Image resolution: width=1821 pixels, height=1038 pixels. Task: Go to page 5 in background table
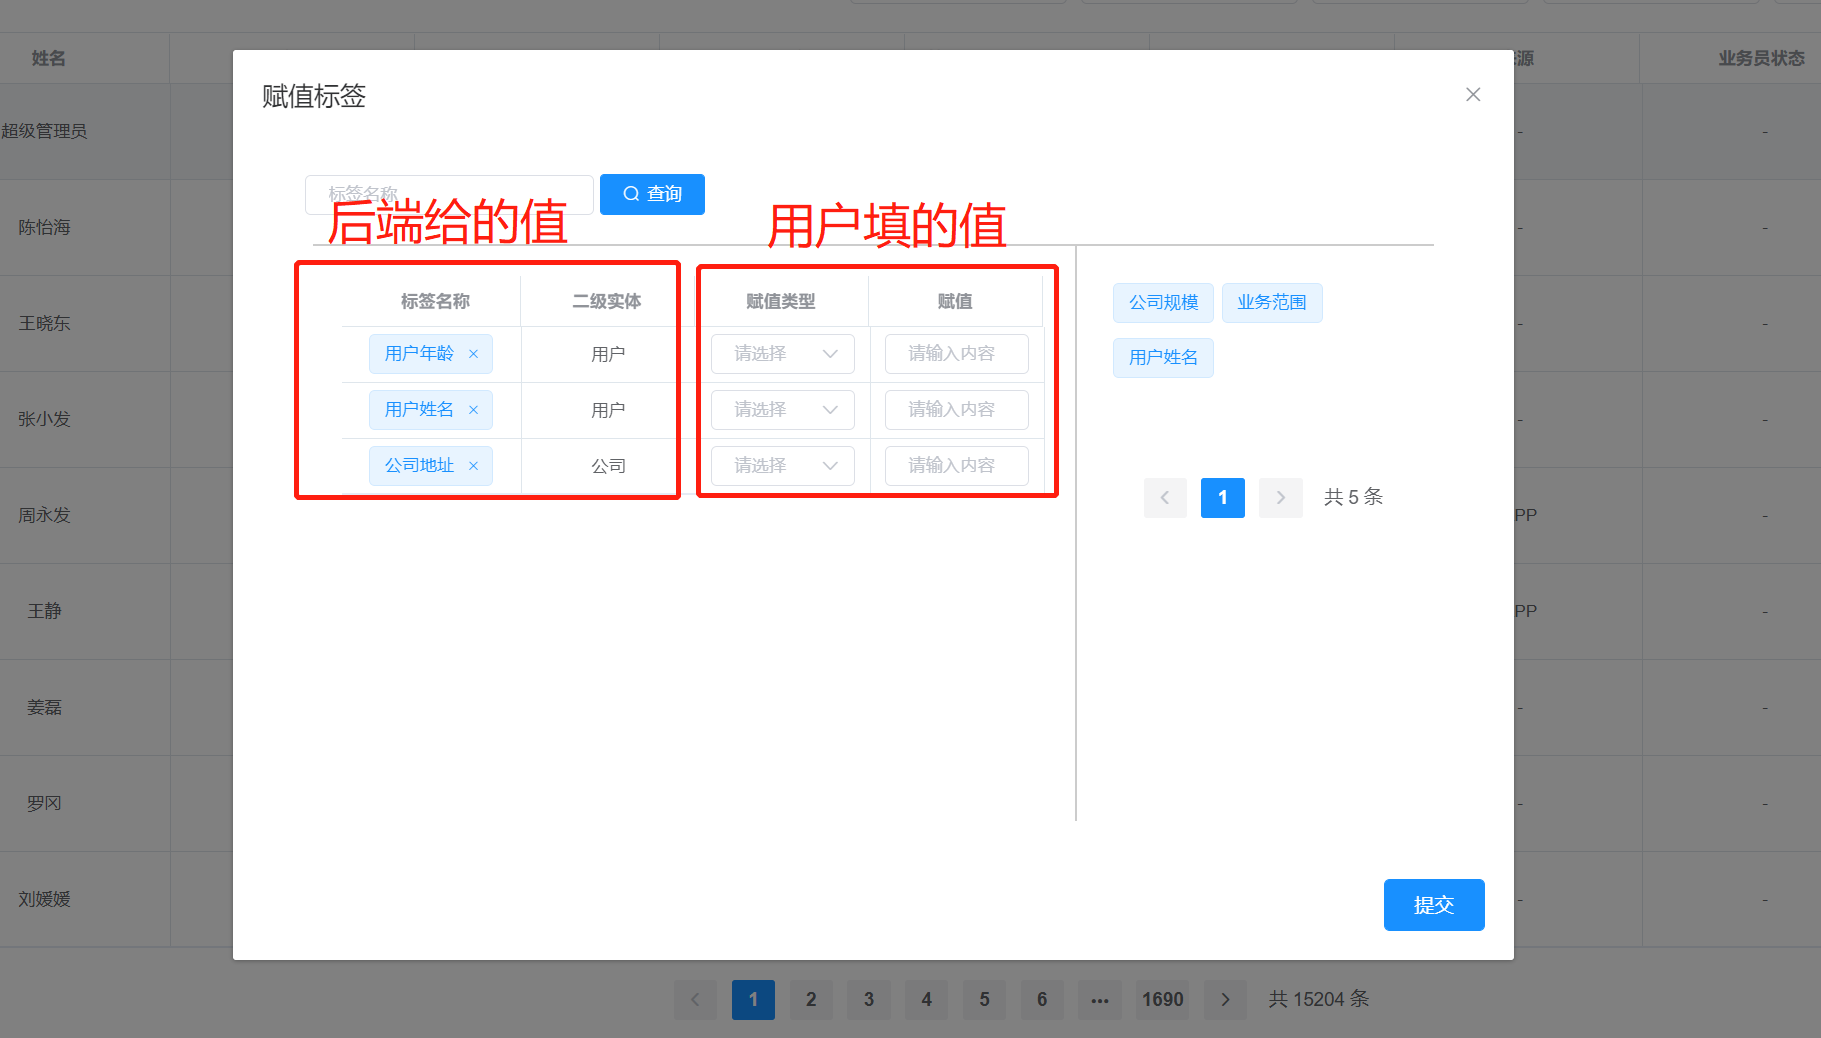985,1000
